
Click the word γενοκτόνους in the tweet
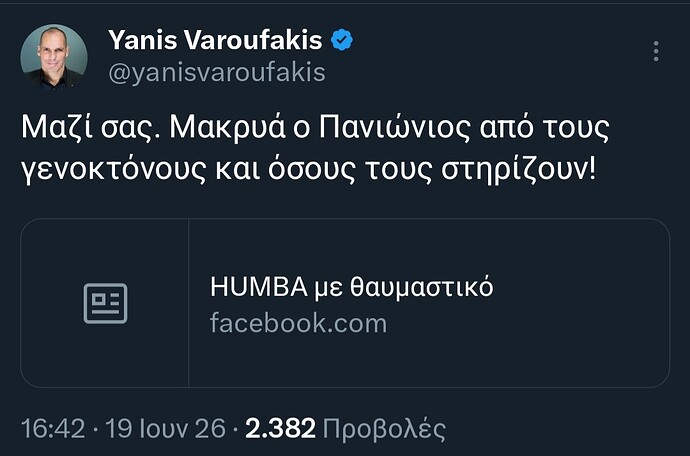(x=113, y=169)
